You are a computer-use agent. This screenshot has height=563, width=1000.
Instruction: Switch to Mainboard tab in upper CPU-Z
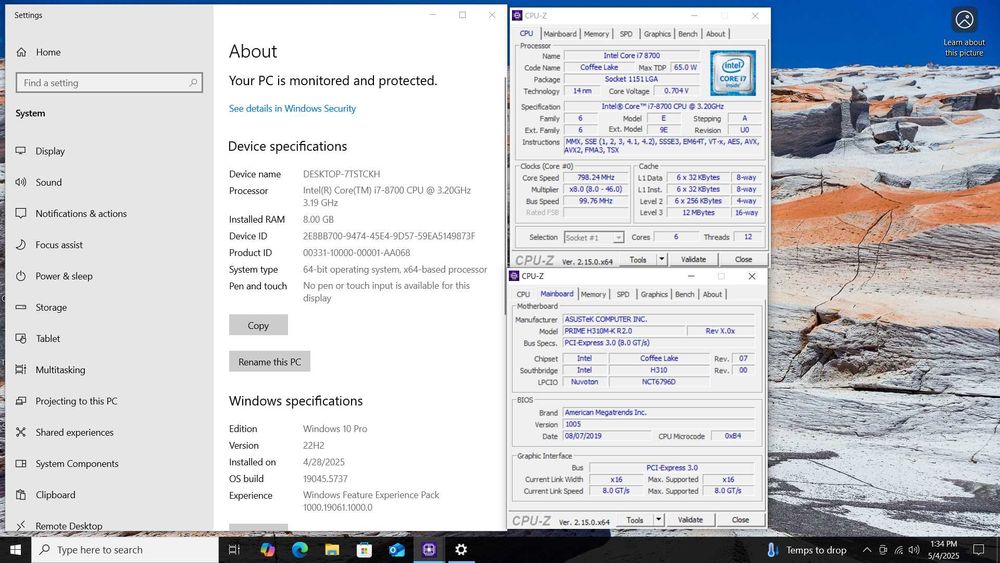point(560,34)
